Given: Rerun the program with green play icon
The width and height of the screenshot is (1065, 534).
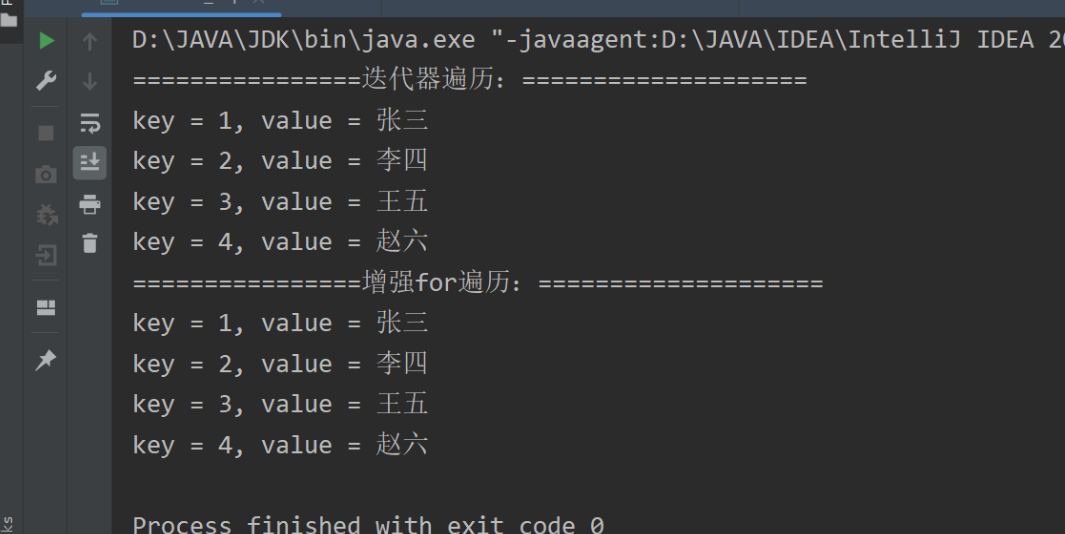Looking at the screenshot, I should click(x=46, y=41).
